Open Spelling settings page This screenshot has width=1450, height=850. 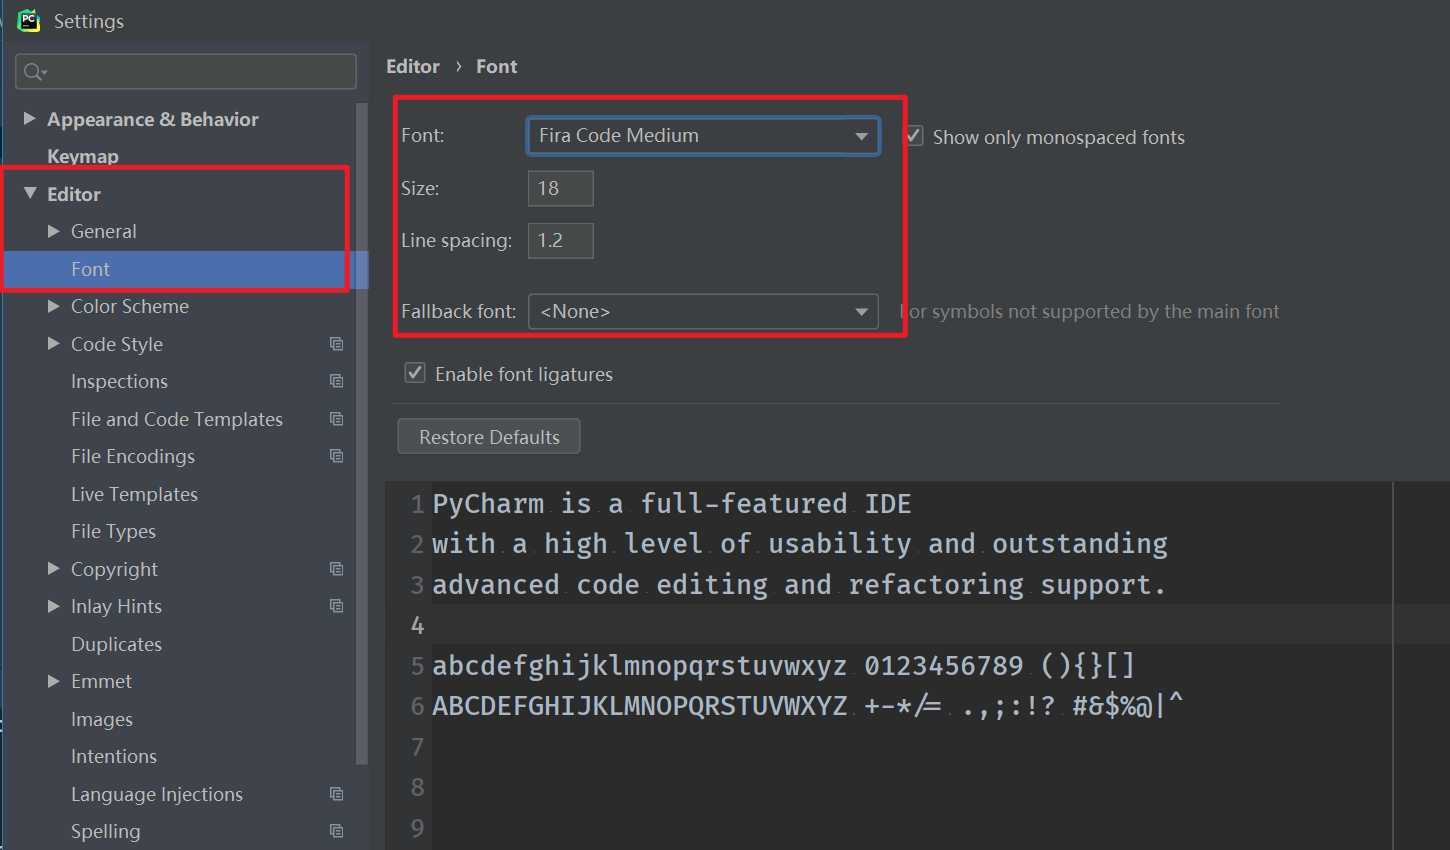pyautogui.click(x=106, y=831)
